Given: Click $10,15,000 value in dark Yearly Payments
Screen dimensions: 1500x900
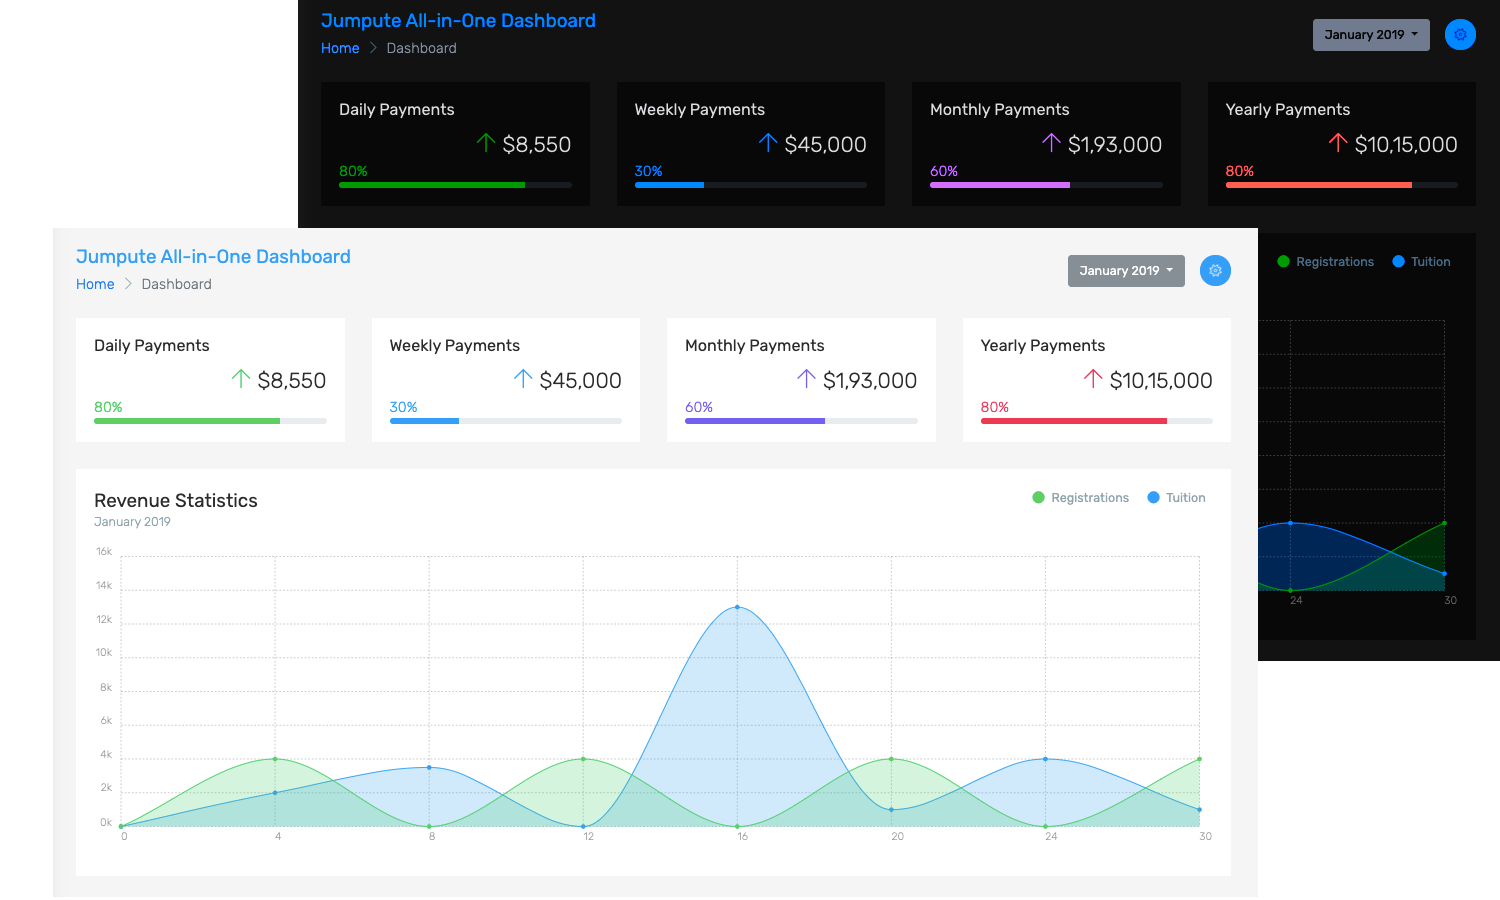Looking at the screenshot, I should tap(1406, 144).
